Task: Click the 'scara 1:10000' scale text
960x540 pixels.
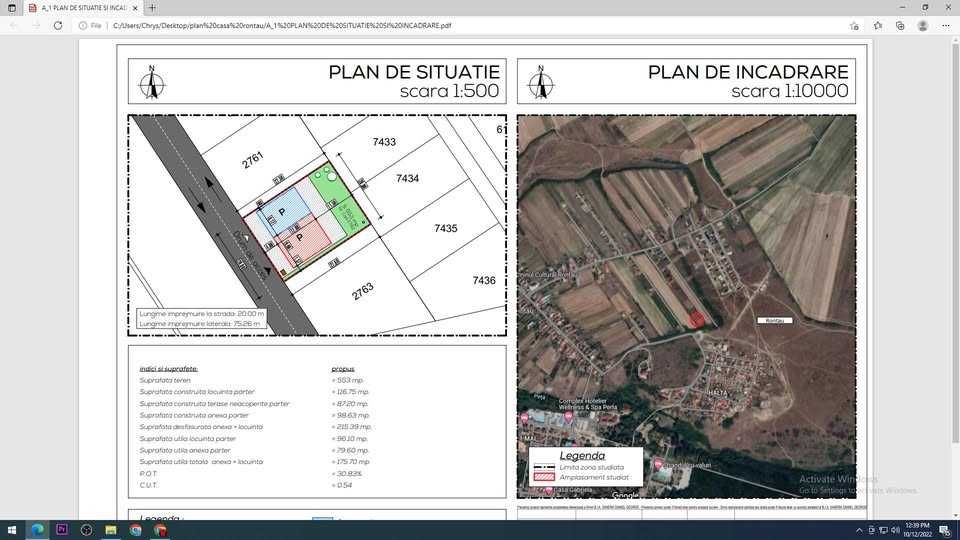Action: click(x=790, y=91)
